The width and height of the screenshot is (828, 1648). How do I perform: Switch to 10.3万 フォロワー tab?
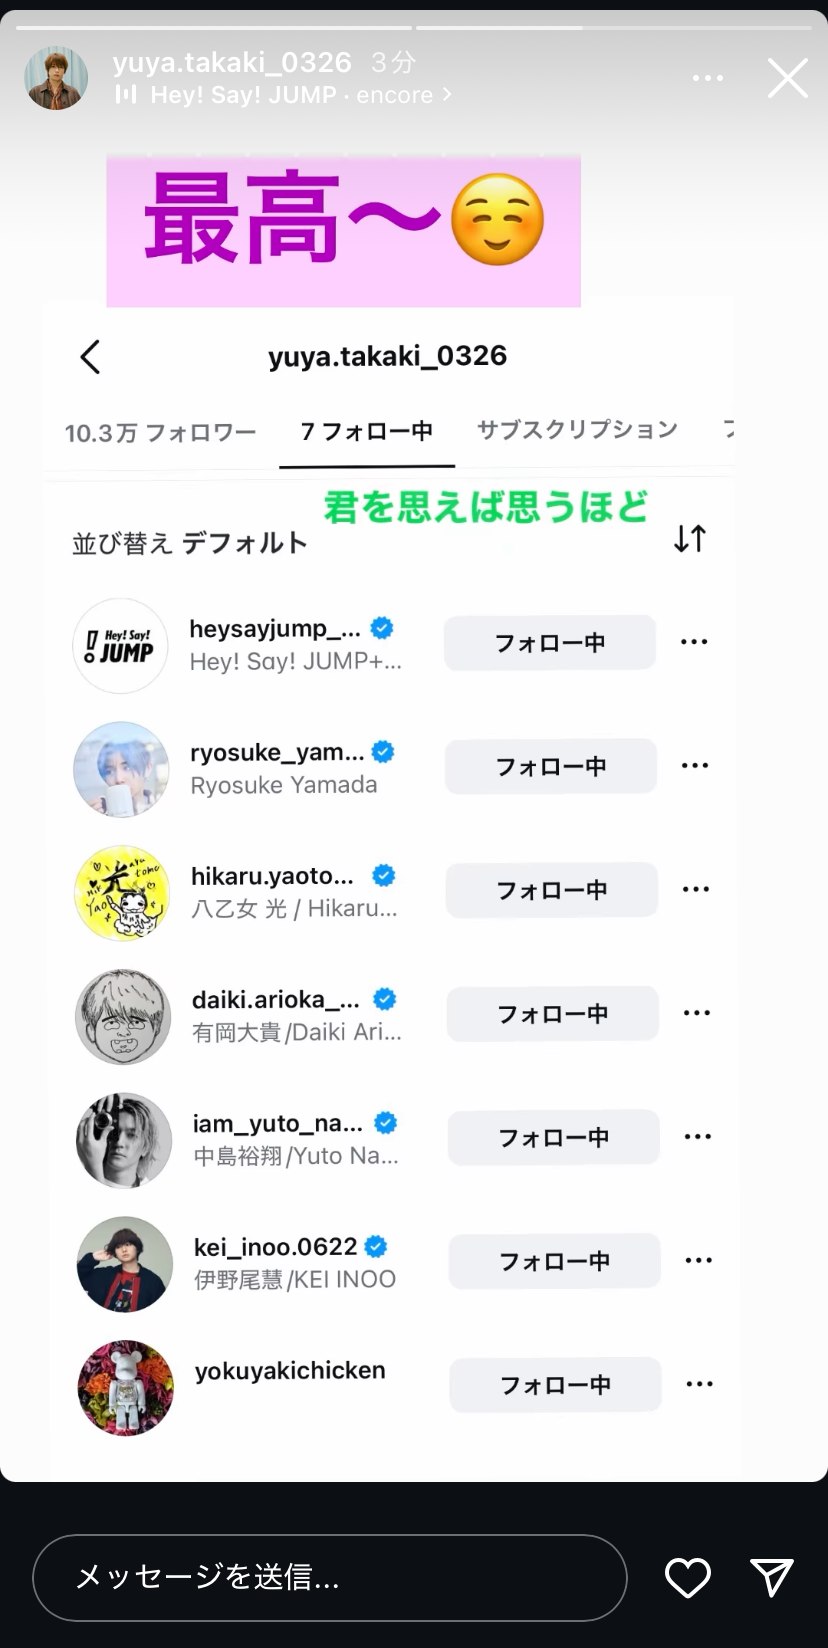161,433
